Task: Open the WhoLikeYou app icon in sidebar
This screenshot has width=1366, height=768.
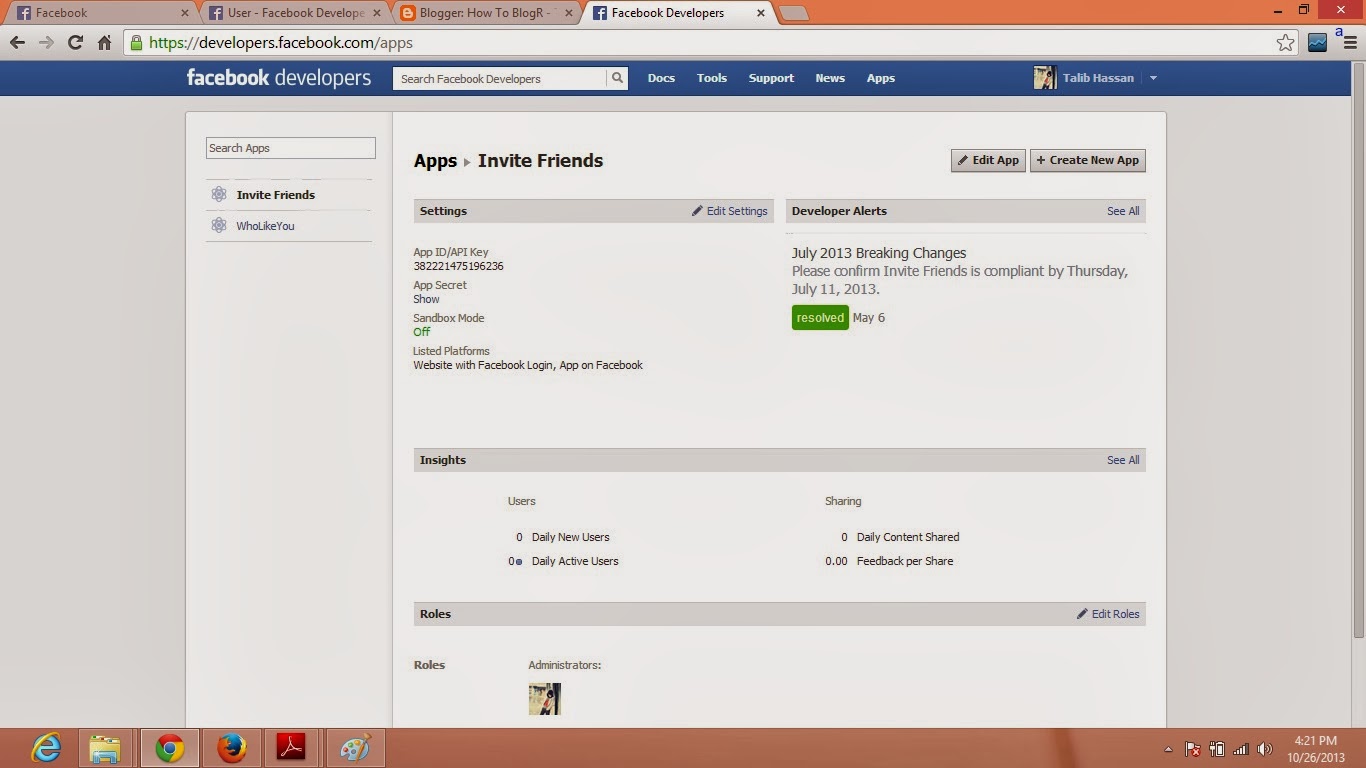Action: [x=219, y=226]
